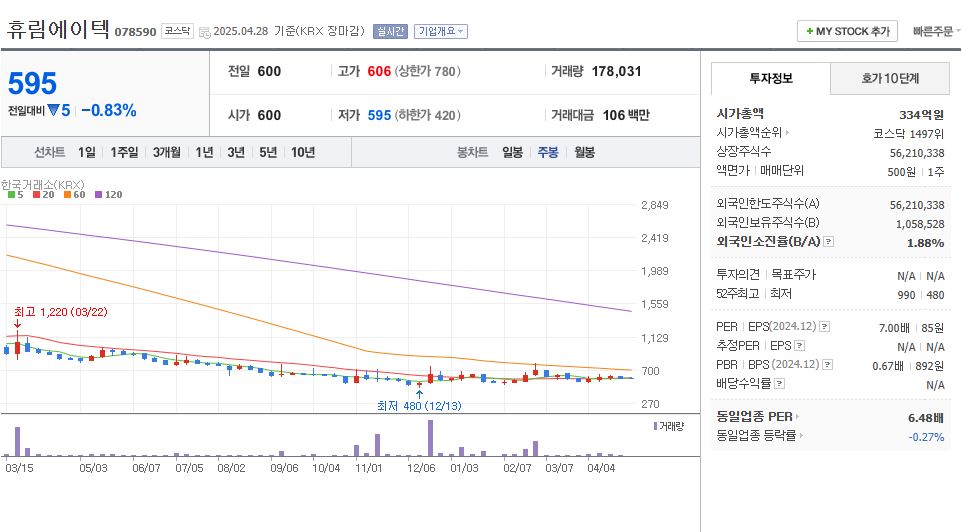Click the 시가총액순위 link
Screen dimensions: 962x532
click(x=749, y=133)
